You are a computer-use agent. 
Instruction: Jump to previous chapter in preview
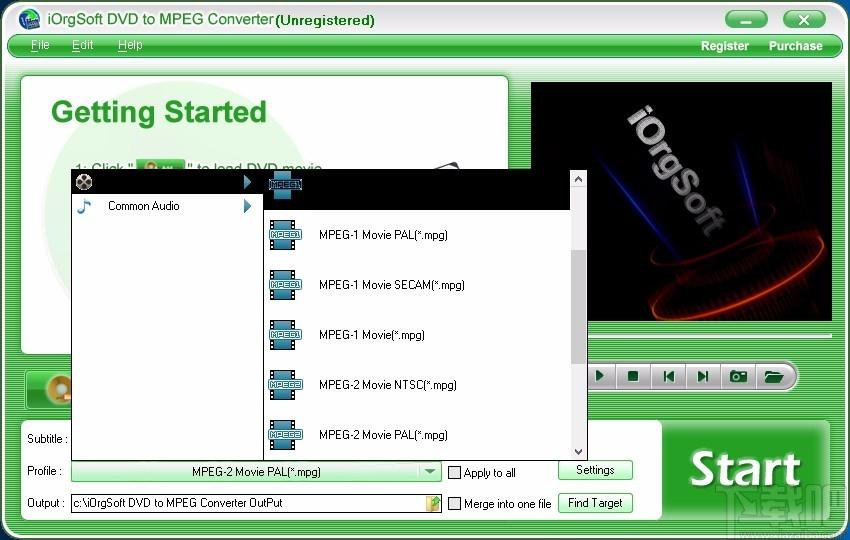click(668, 376)
